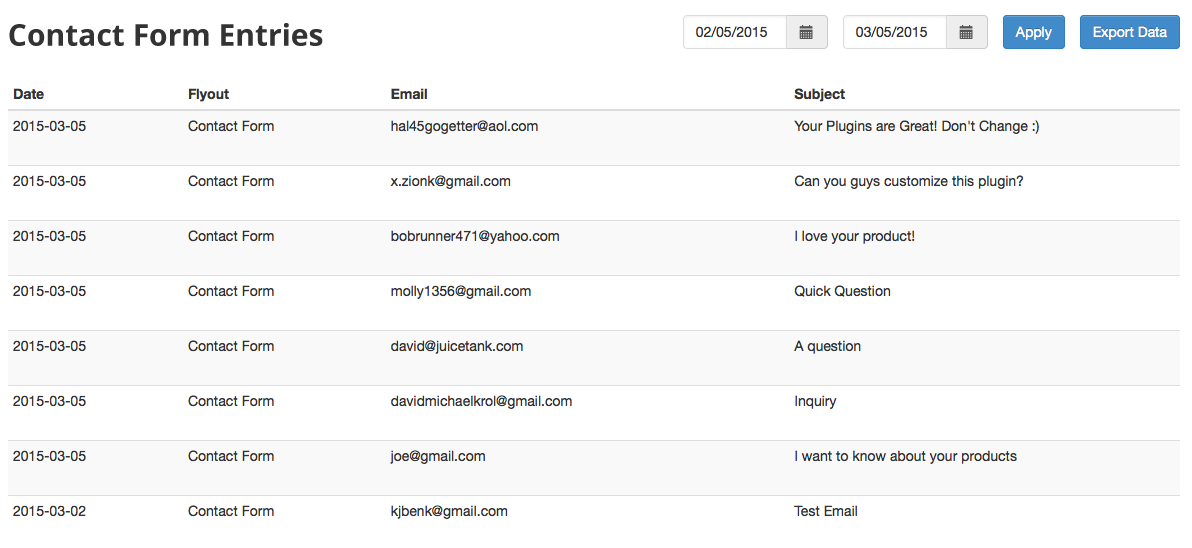Viewport: 1192px width, 548px height.
Task: Click the david@juicetank.com email
Action: tap(456, 346)
